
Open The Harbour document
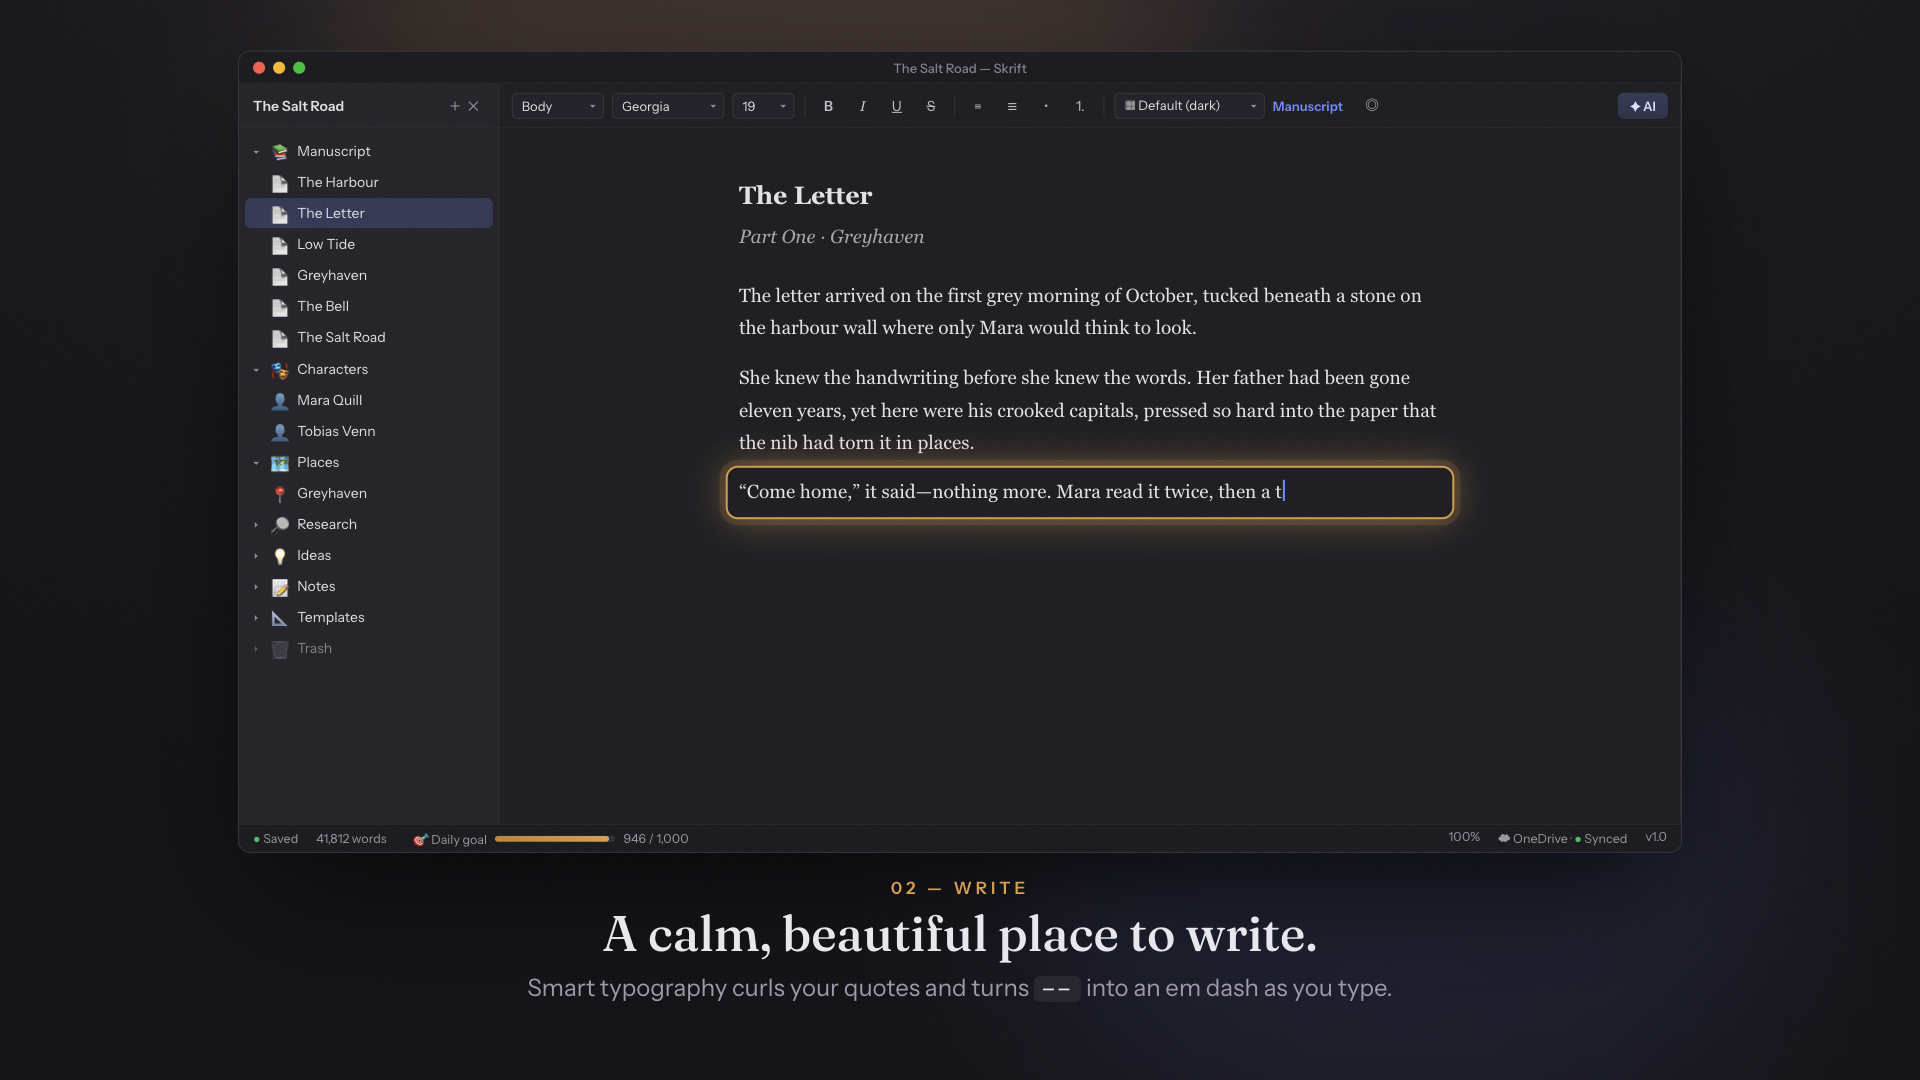369,182
